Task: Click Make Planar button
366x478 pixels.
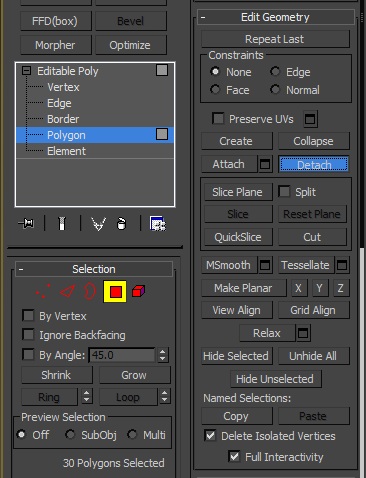Action: [x=244, y=288]
